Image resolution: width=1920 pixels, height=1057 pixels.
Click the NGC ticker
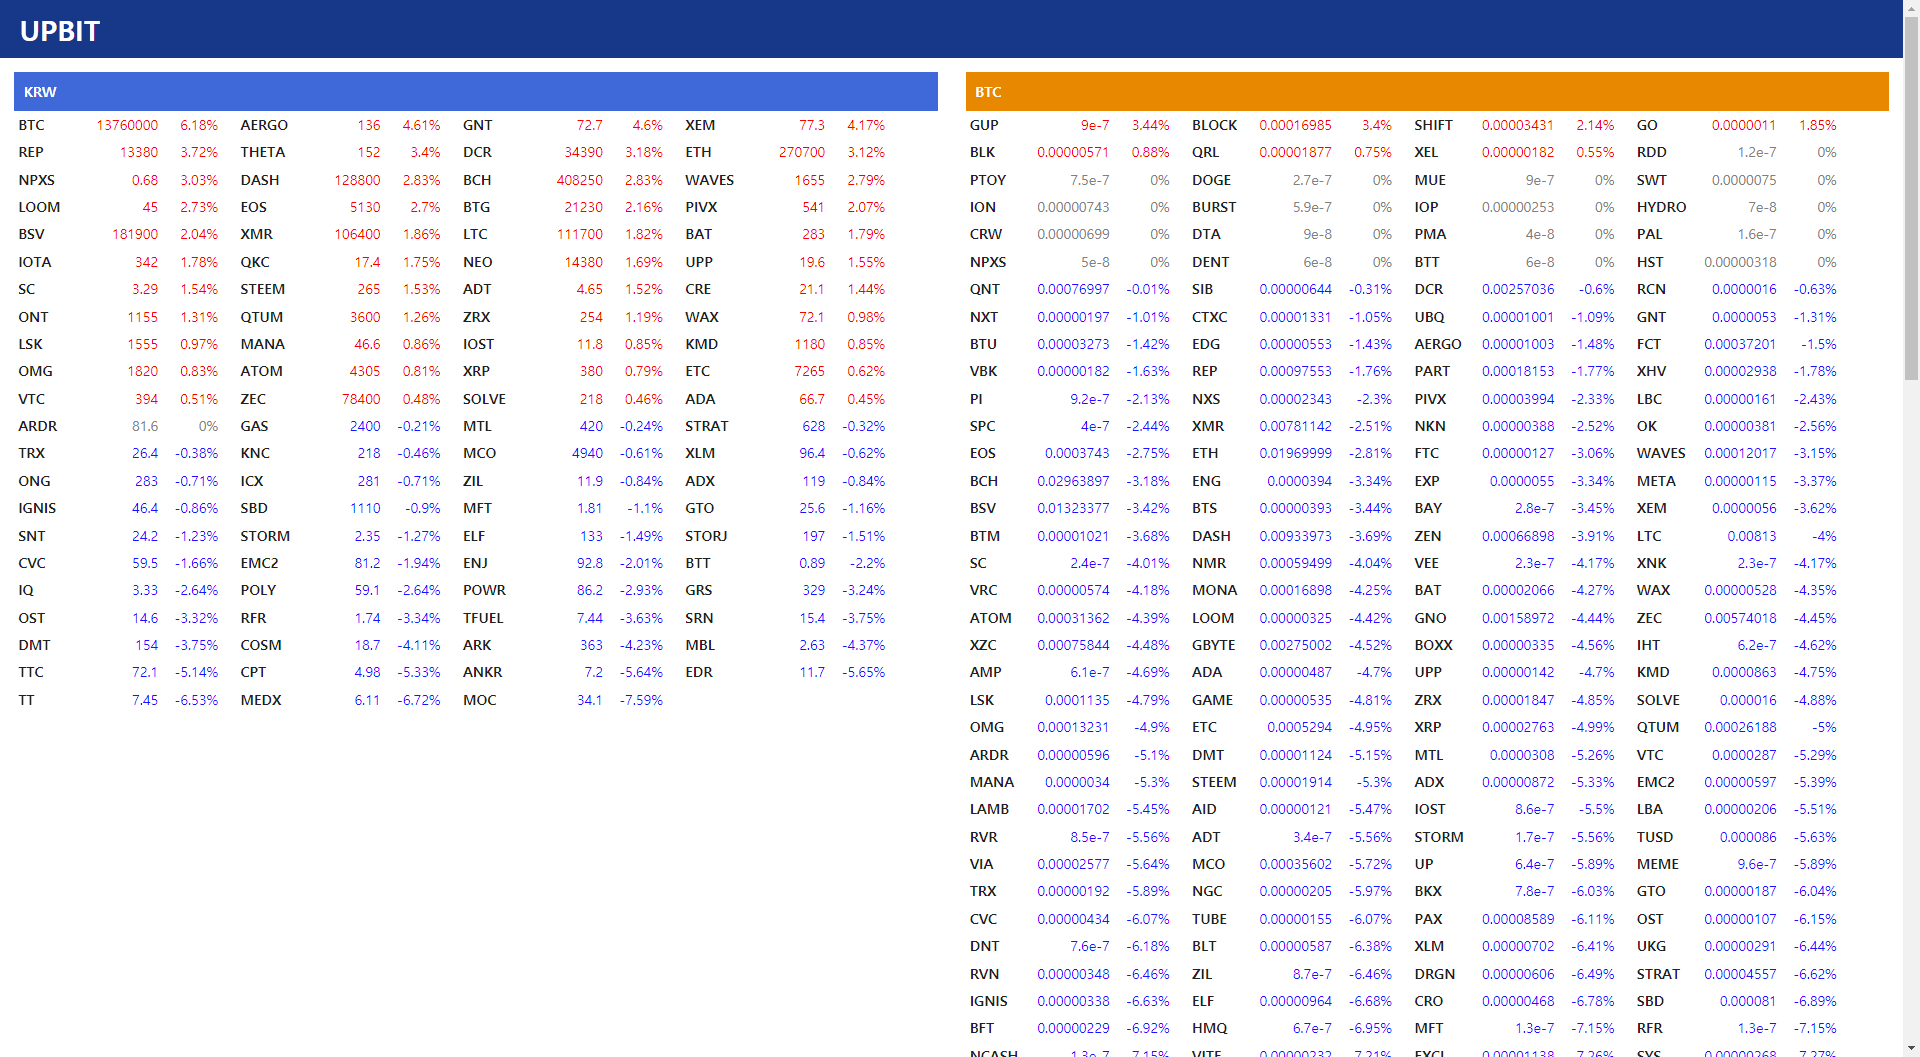pos(1207,891)
